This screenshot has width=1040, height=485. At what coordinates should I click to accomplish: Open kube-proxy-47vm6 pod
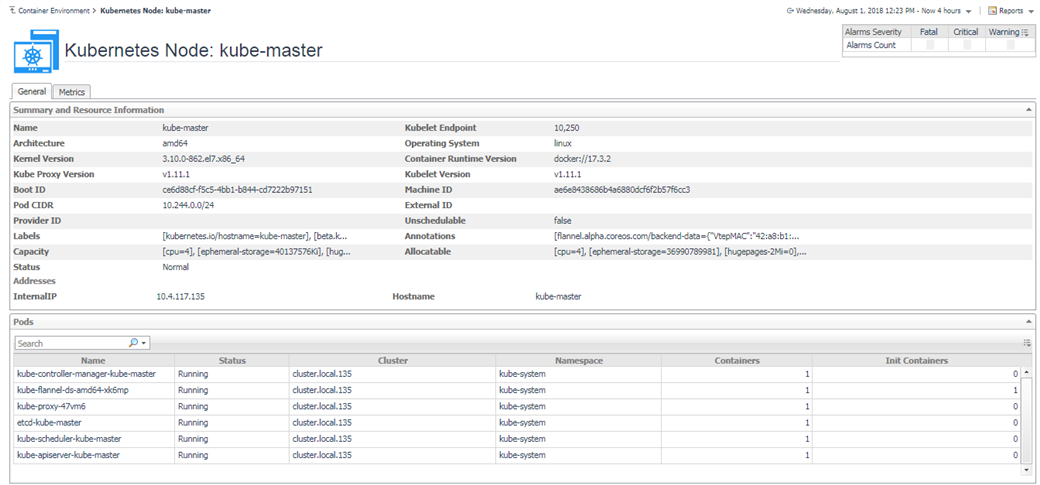pyautogui.click(x=51, y=406)
